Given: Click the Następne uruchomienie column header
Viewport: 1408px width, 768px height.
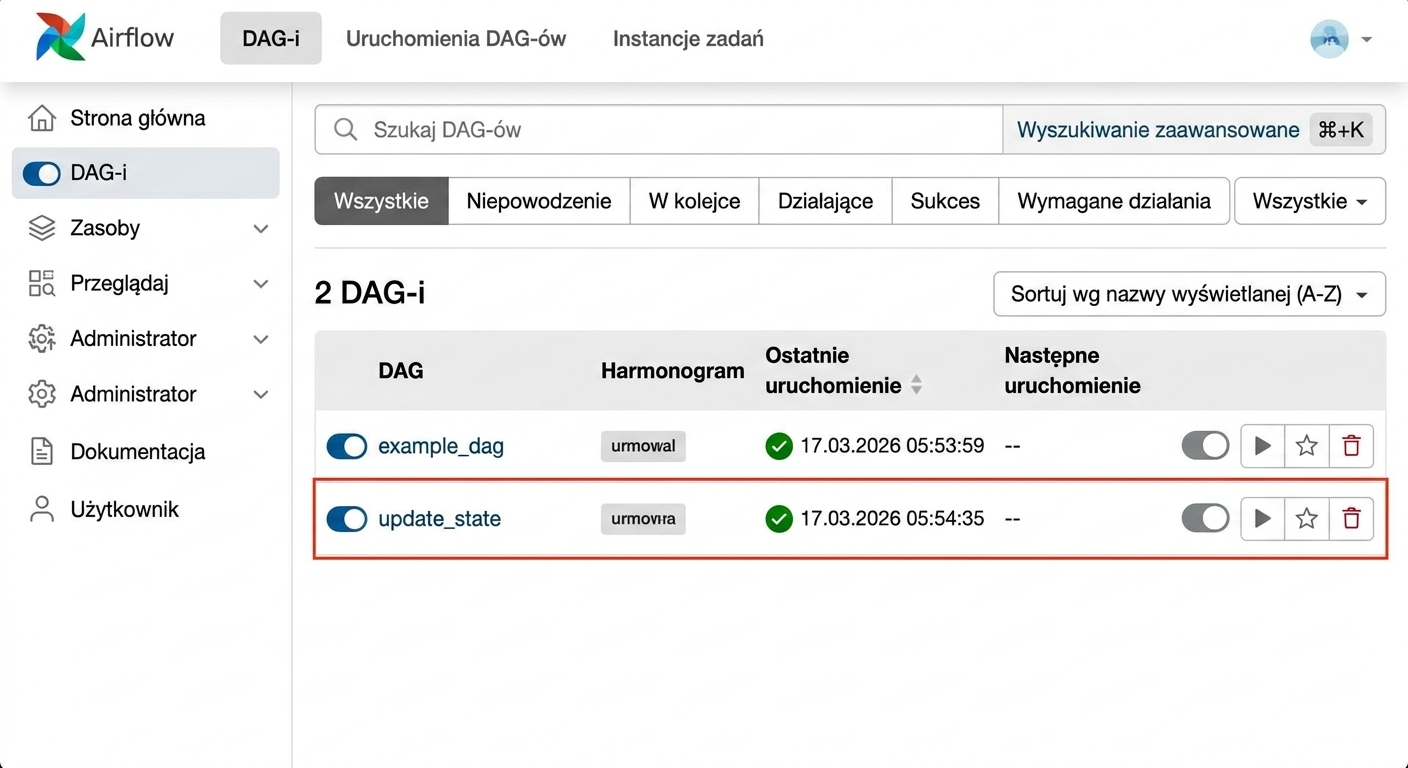Looking at the screenshot, I should point(1072,370).
